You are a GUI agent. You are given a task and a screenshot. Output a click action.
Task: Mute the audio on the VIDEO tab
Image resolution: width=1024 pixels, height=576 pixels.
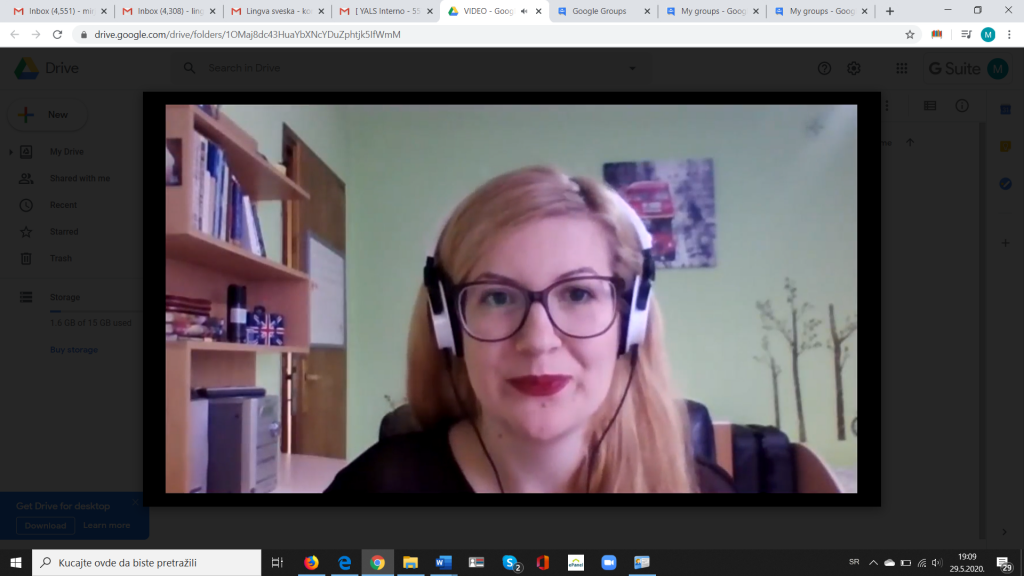coord(524,11)
